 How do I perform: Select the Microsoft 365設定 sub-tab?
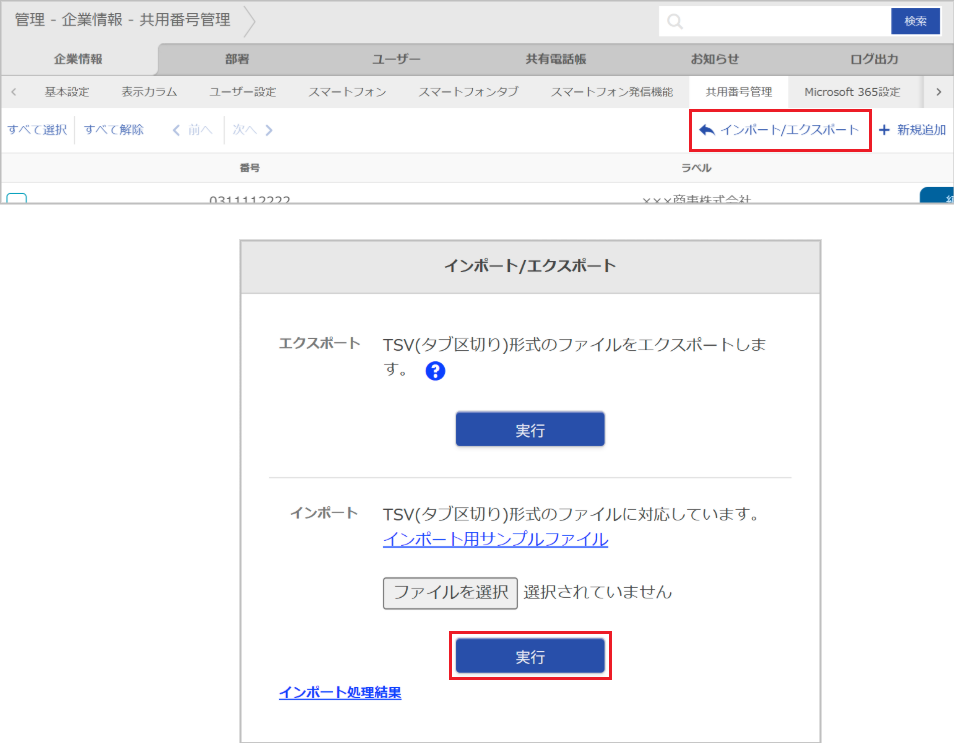pos(854,91)
